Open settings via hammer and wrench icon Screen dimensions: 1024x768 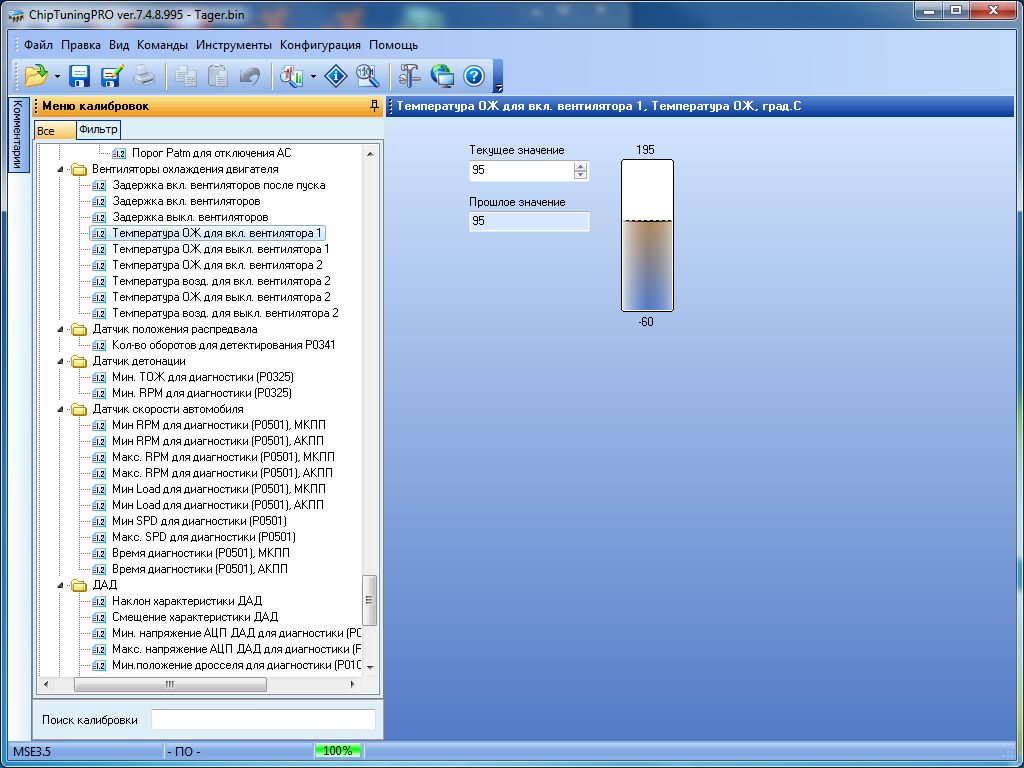[x=410, y=75]
